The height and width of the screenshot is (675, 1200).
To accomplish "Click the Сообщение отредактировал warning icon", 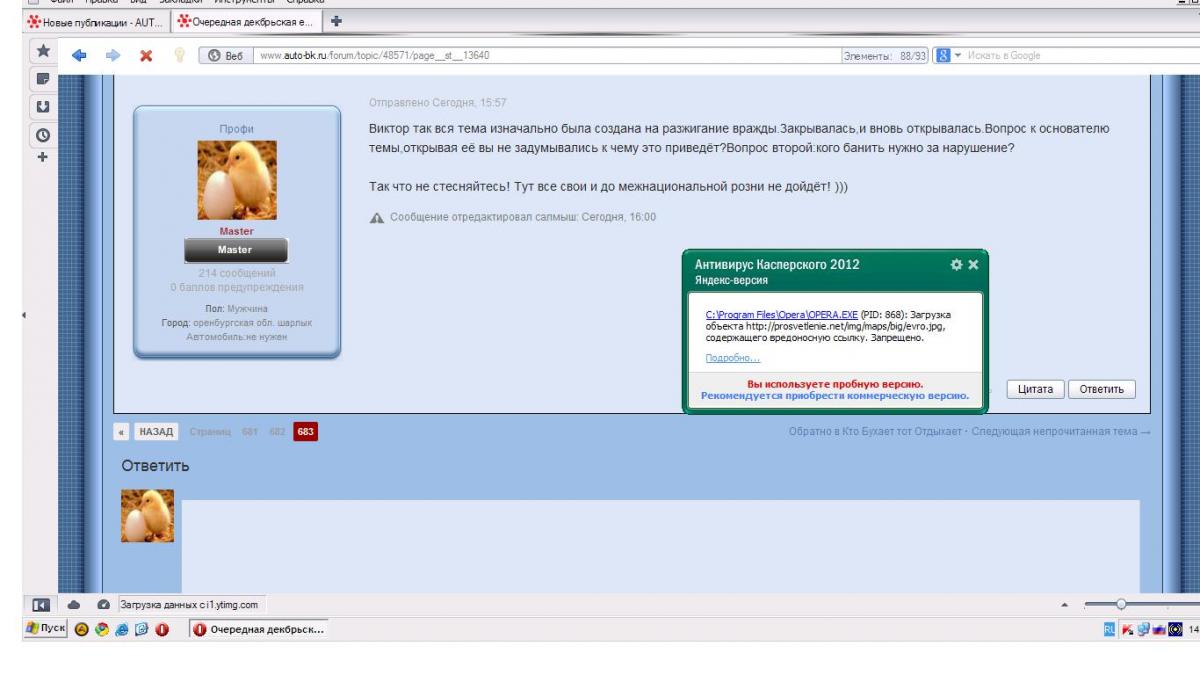I will click(376, 217).
